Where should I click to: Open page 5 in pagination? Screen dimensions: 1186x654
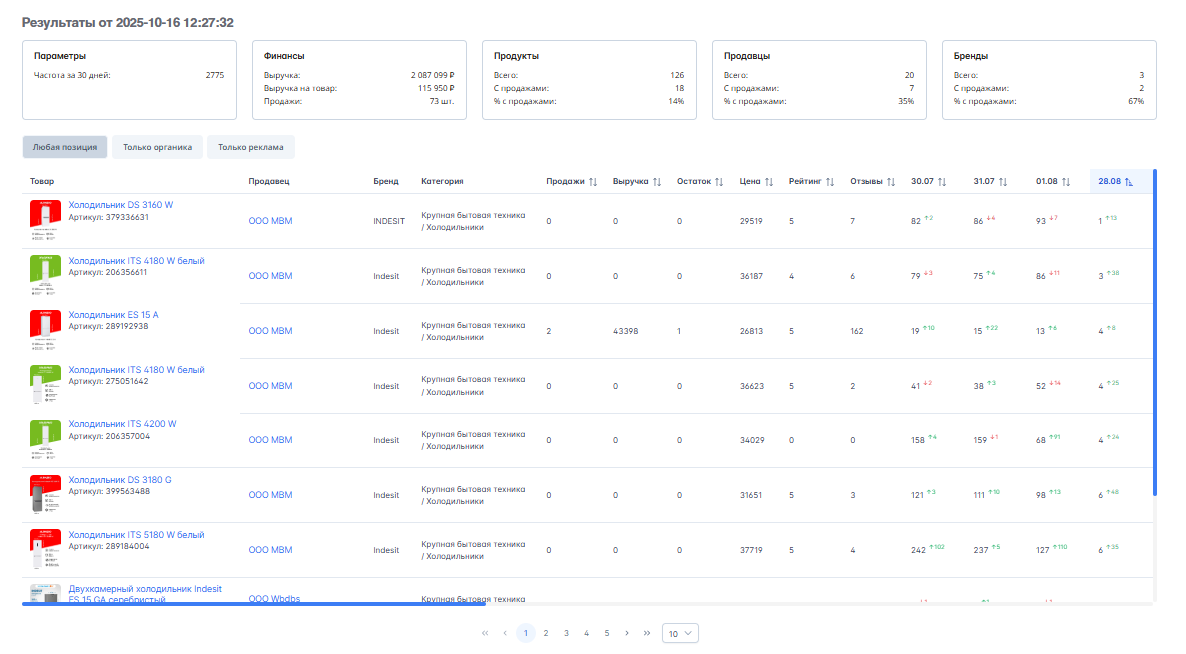pos(606,633)
